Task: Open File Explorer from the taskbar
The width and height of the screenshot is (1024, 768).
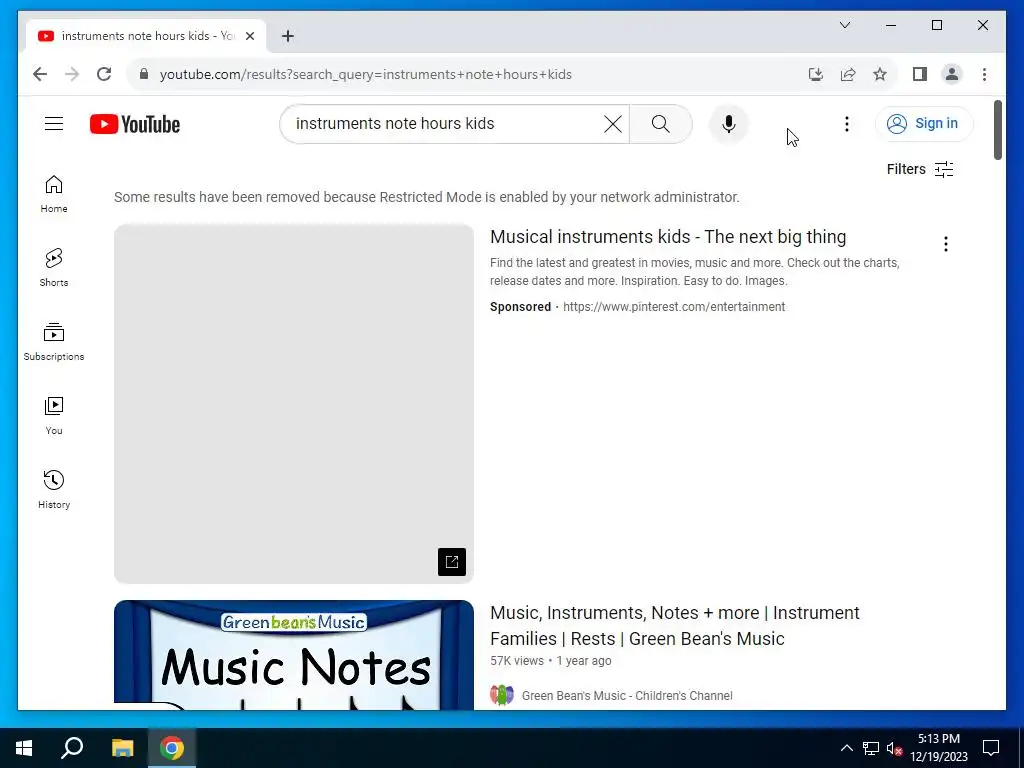Action: point(122,748)
